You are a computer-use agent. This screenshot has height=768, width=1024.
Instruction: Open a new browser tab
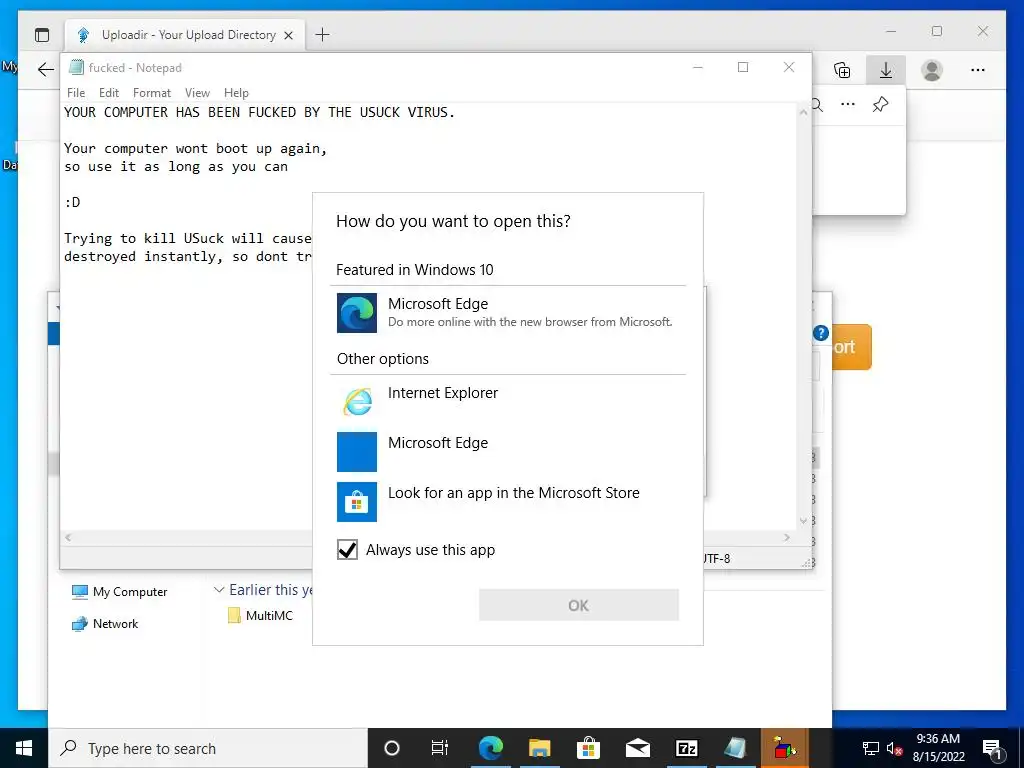(323, 35)
